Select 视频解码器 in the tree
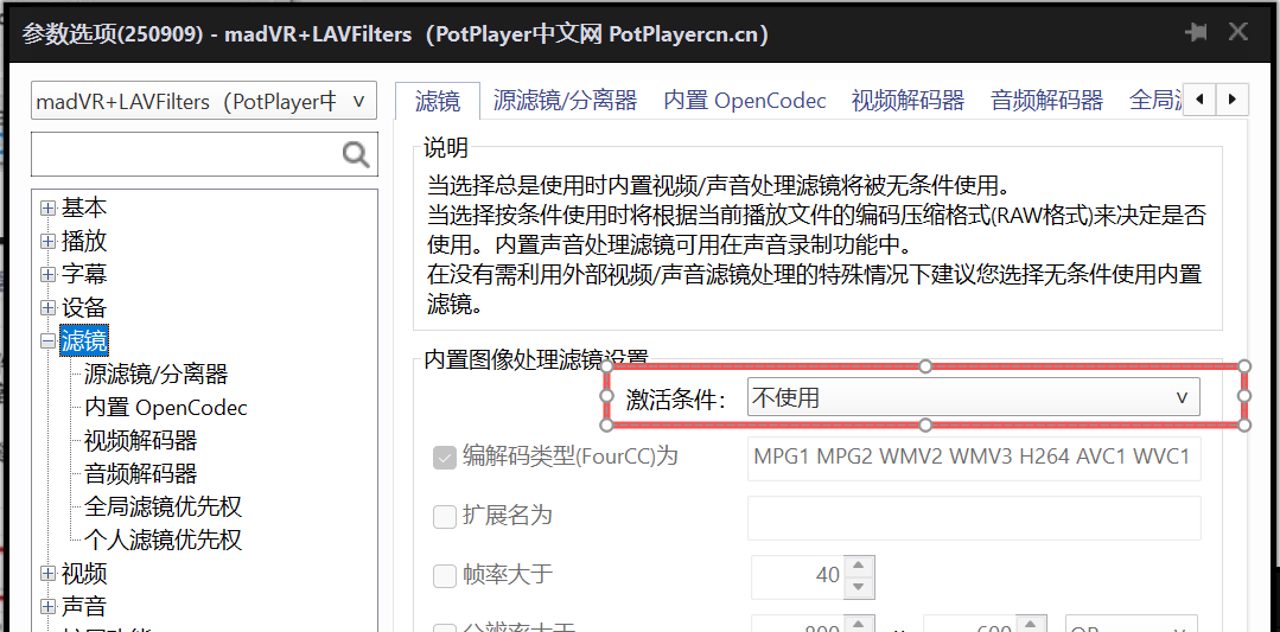 click(140, 440)
